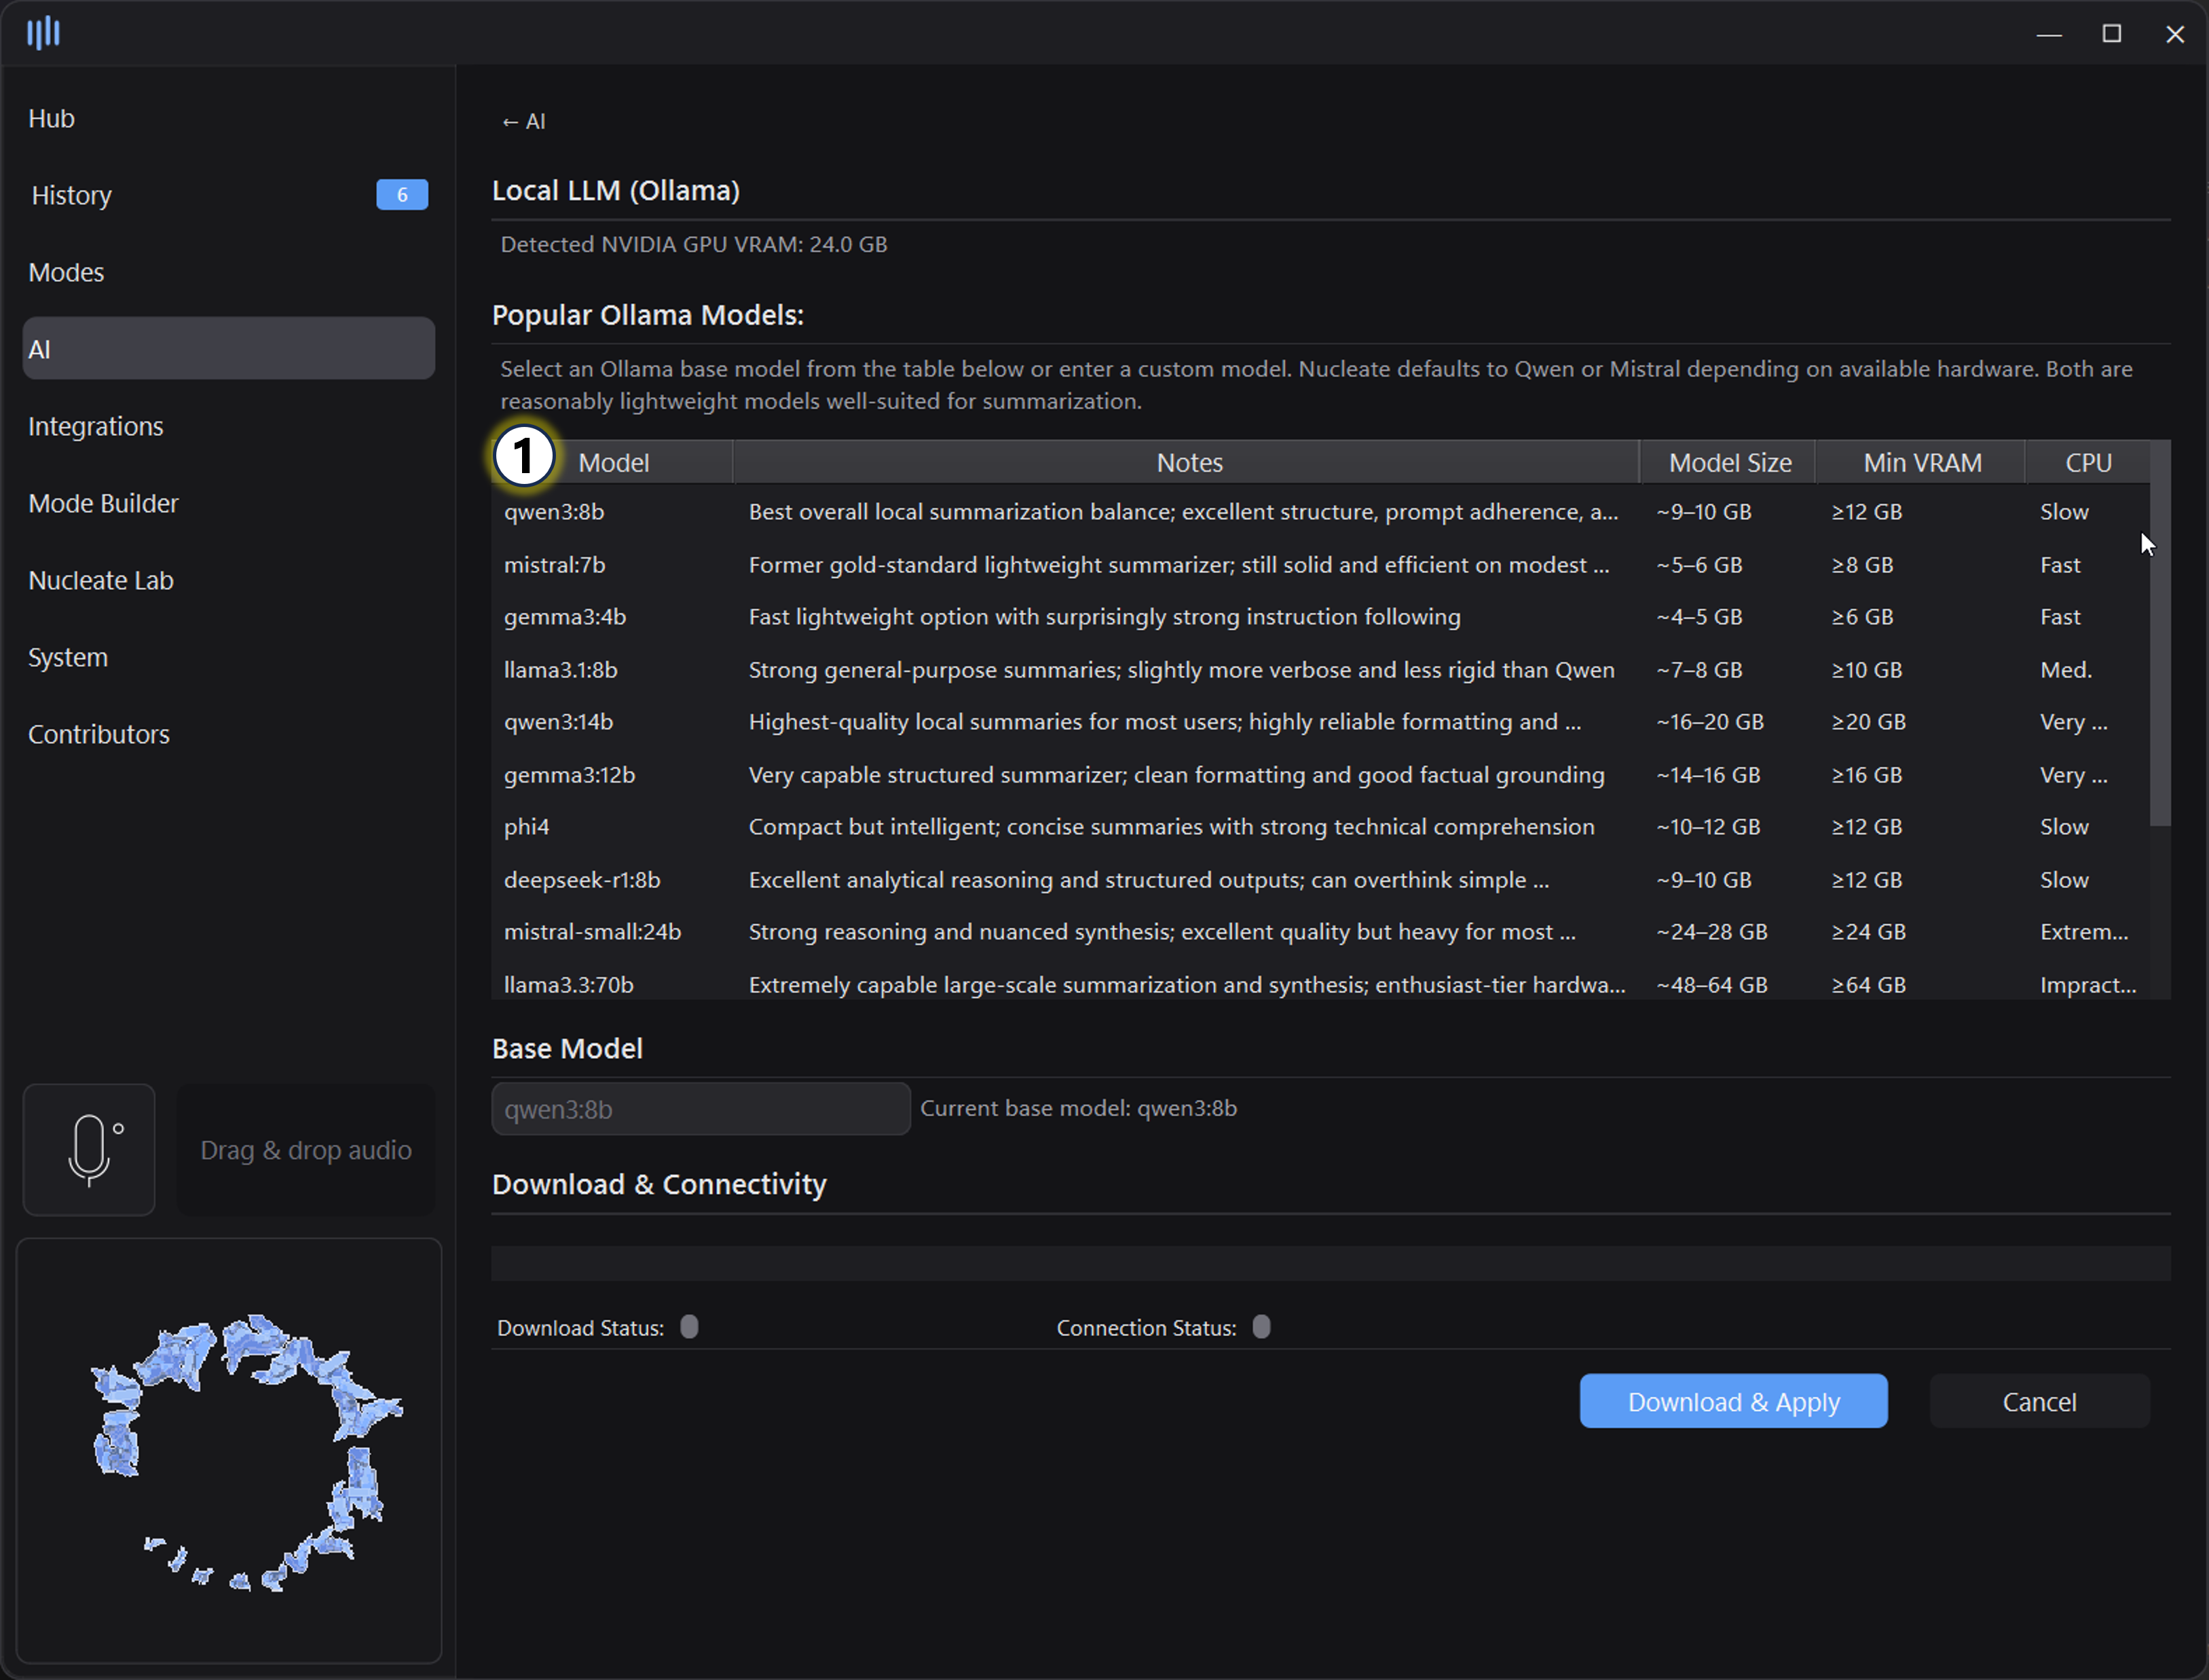Open the History section
The image size is (2209, 1680).
pos(229,195)
